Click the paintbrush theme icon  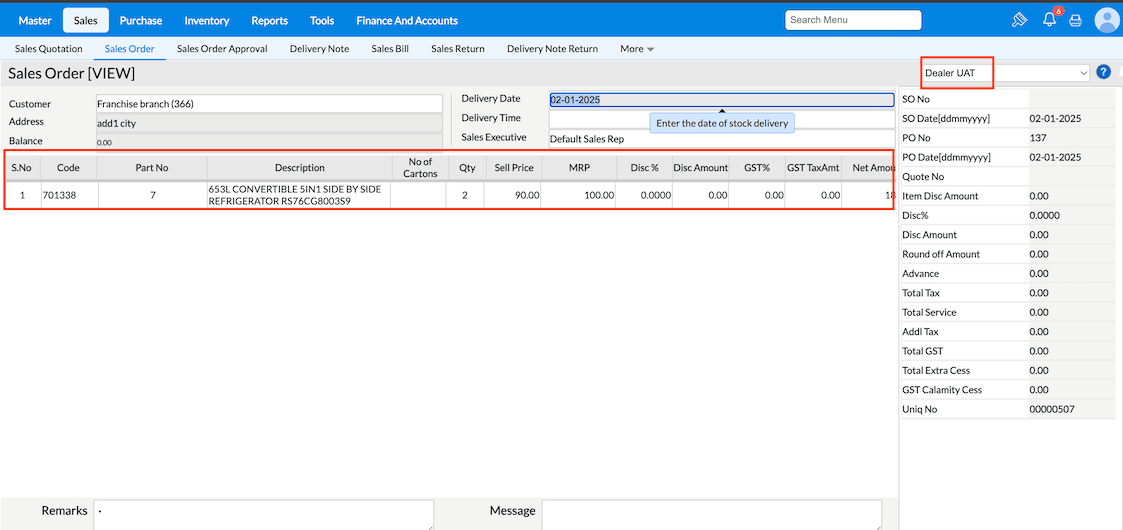pyautogui.click(x=1019, y=20)
